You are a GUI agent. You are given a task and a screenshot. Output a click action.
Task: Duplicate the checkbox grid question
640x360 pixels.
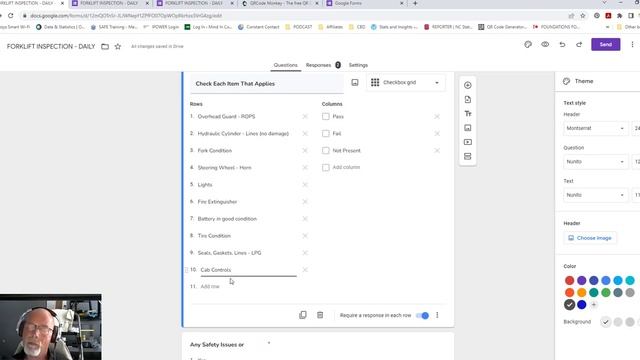[x=303, y=315]
